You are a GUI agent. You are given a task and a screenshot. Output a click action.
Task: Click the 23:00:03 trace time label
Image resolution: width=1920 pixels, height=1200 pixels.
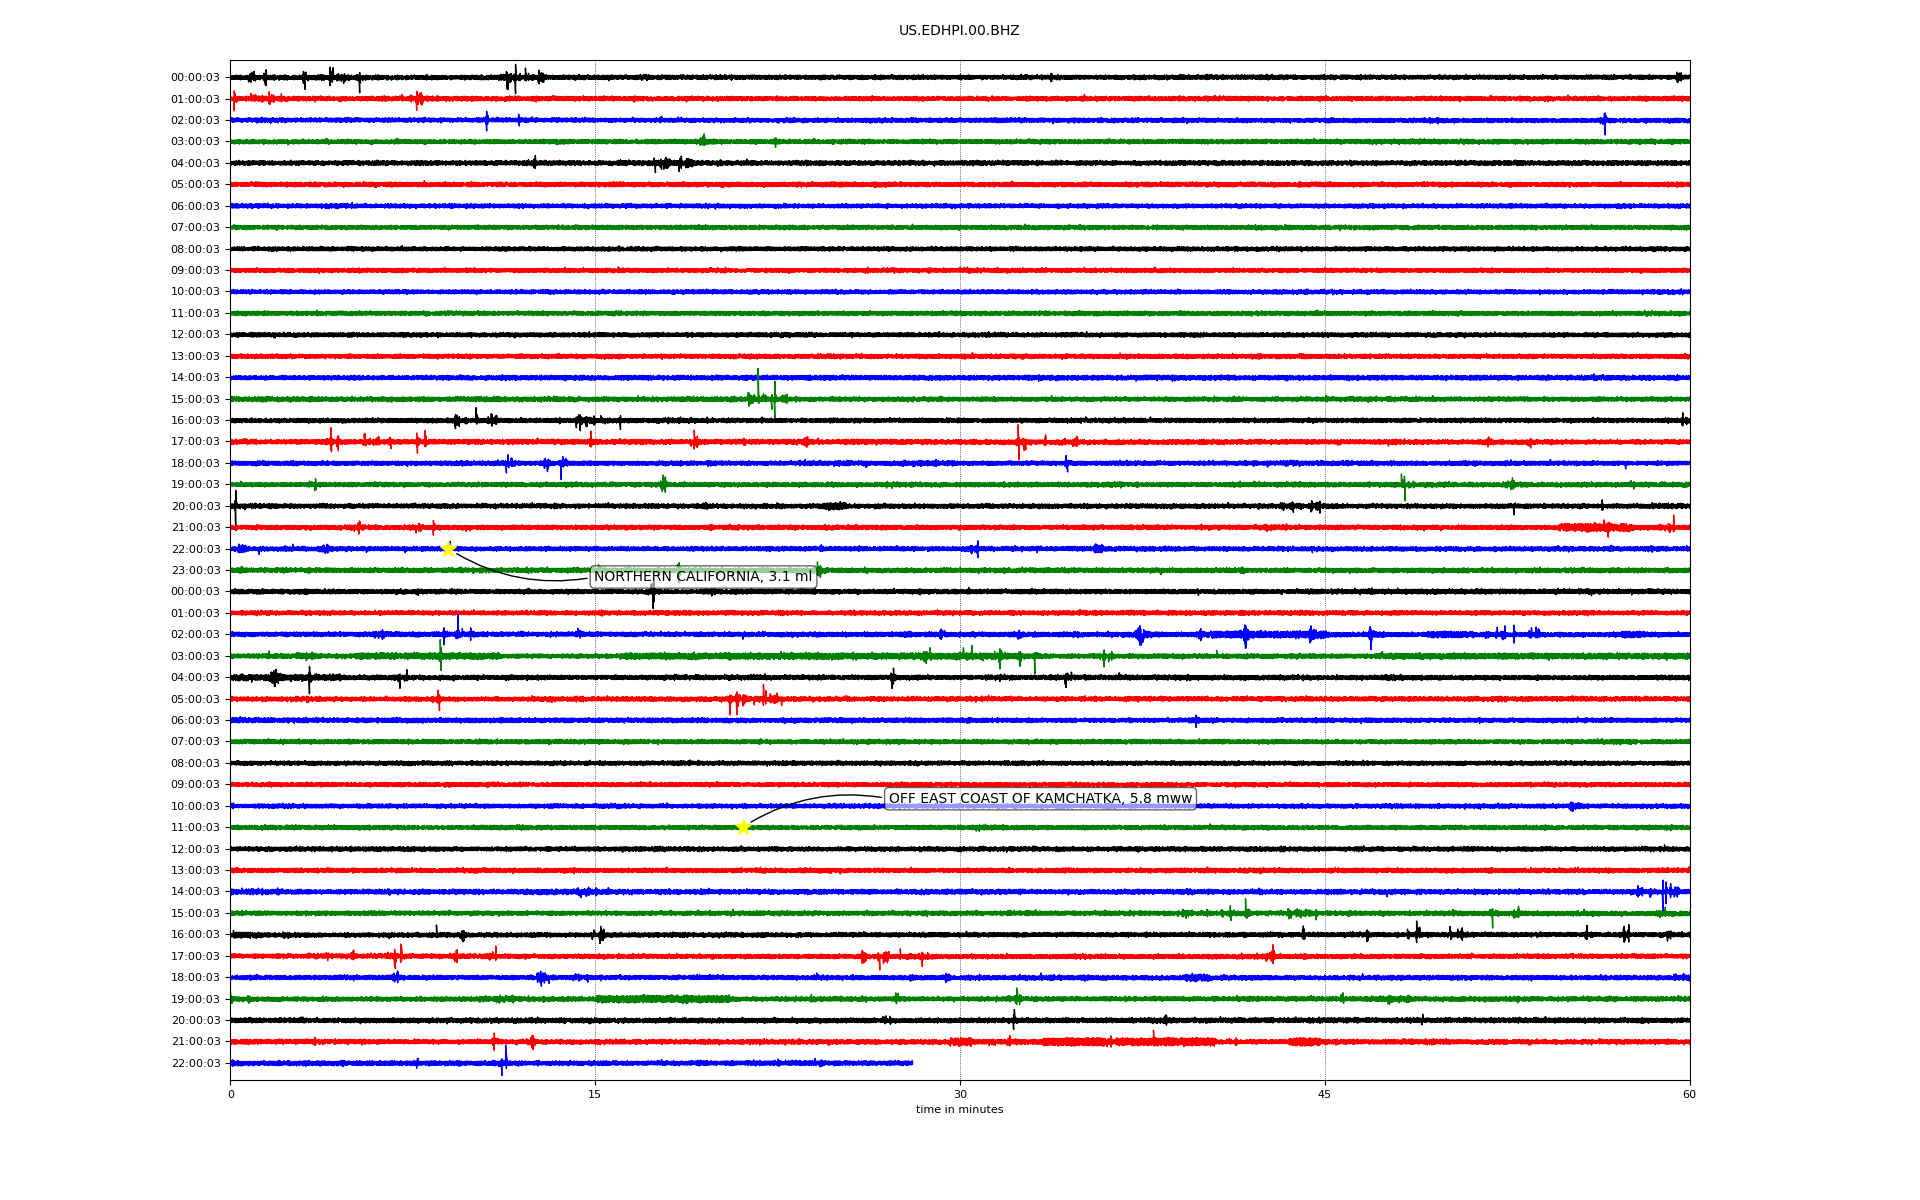[x=195, y=571]
